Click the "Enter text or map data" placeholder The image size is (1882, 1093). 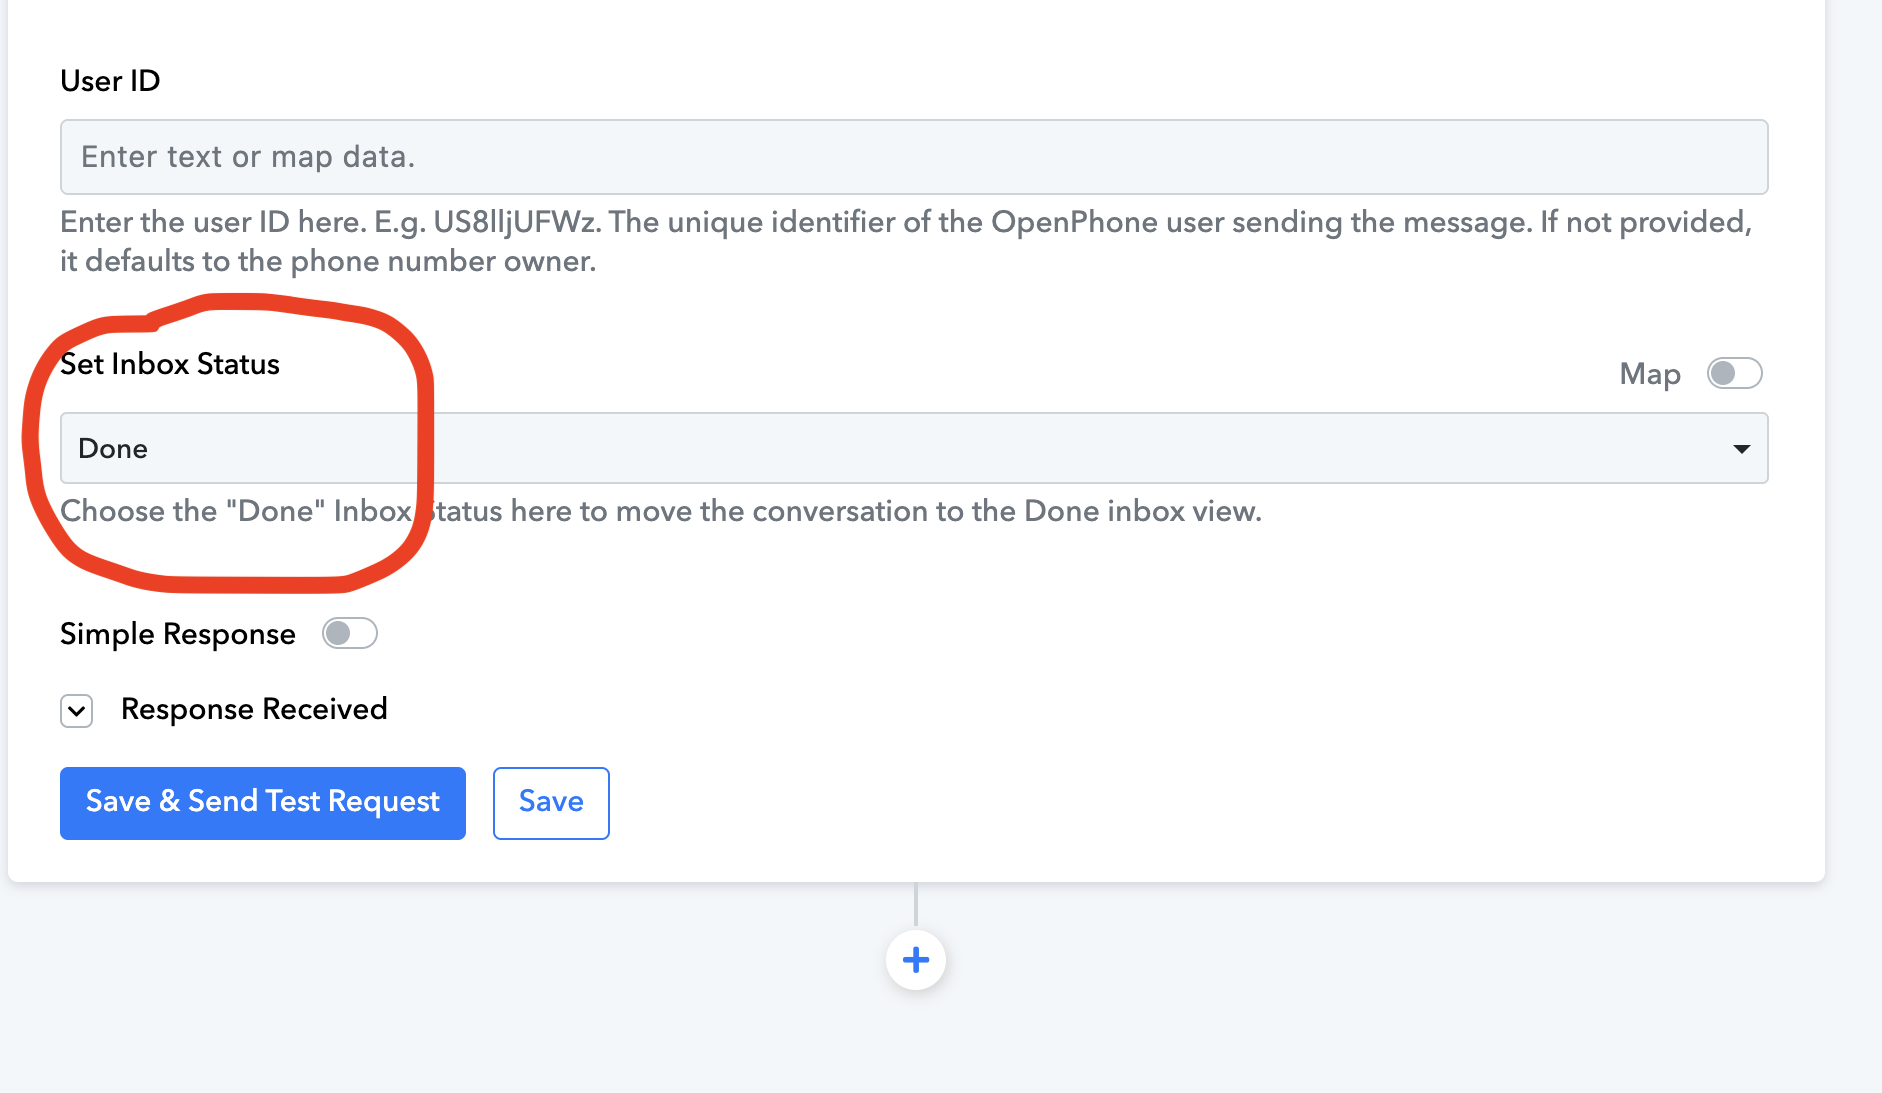[248, 157]
